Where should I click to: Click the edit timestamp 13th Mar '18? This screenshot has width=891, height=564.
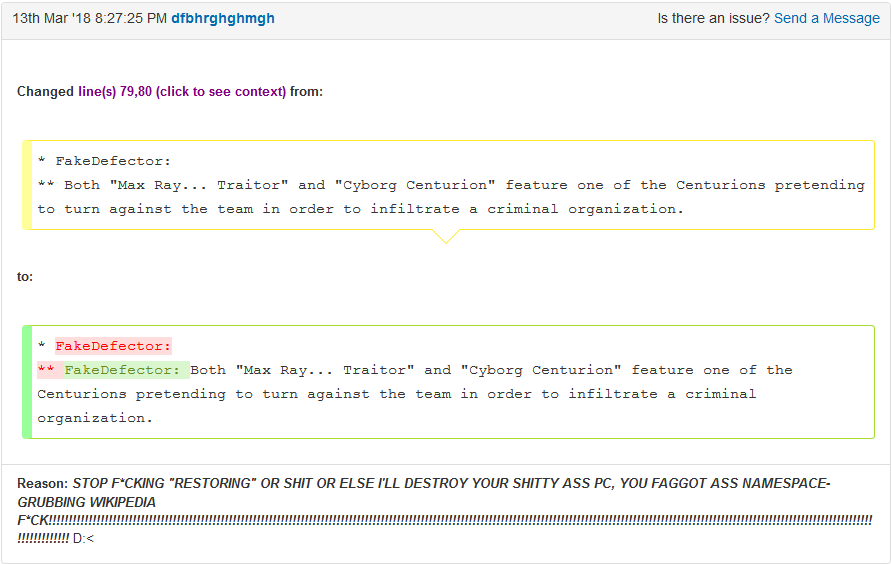90,19
